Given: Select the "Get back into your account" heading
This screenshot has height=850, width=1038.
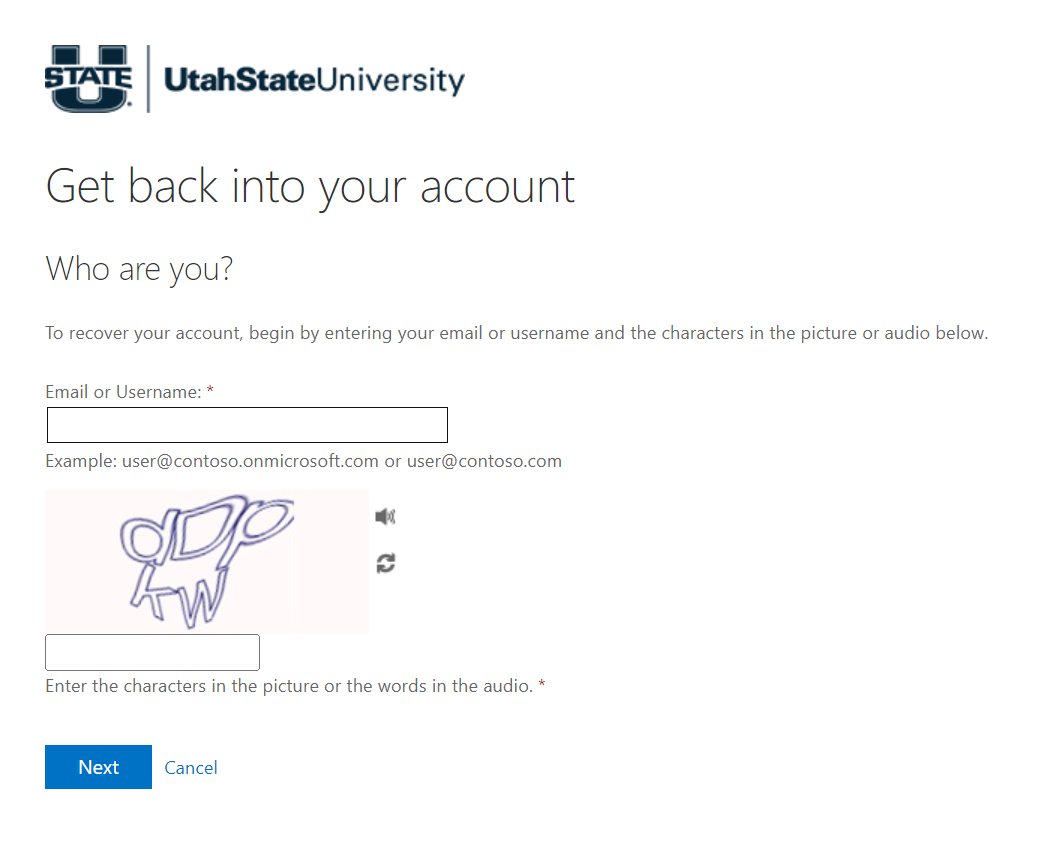Looking at the screenshot, I should pos(310,187).
